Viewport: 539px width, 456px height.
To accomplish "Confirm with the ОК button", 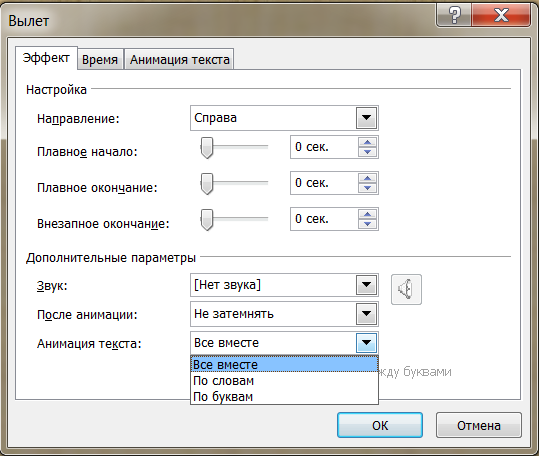I will 380,425.
